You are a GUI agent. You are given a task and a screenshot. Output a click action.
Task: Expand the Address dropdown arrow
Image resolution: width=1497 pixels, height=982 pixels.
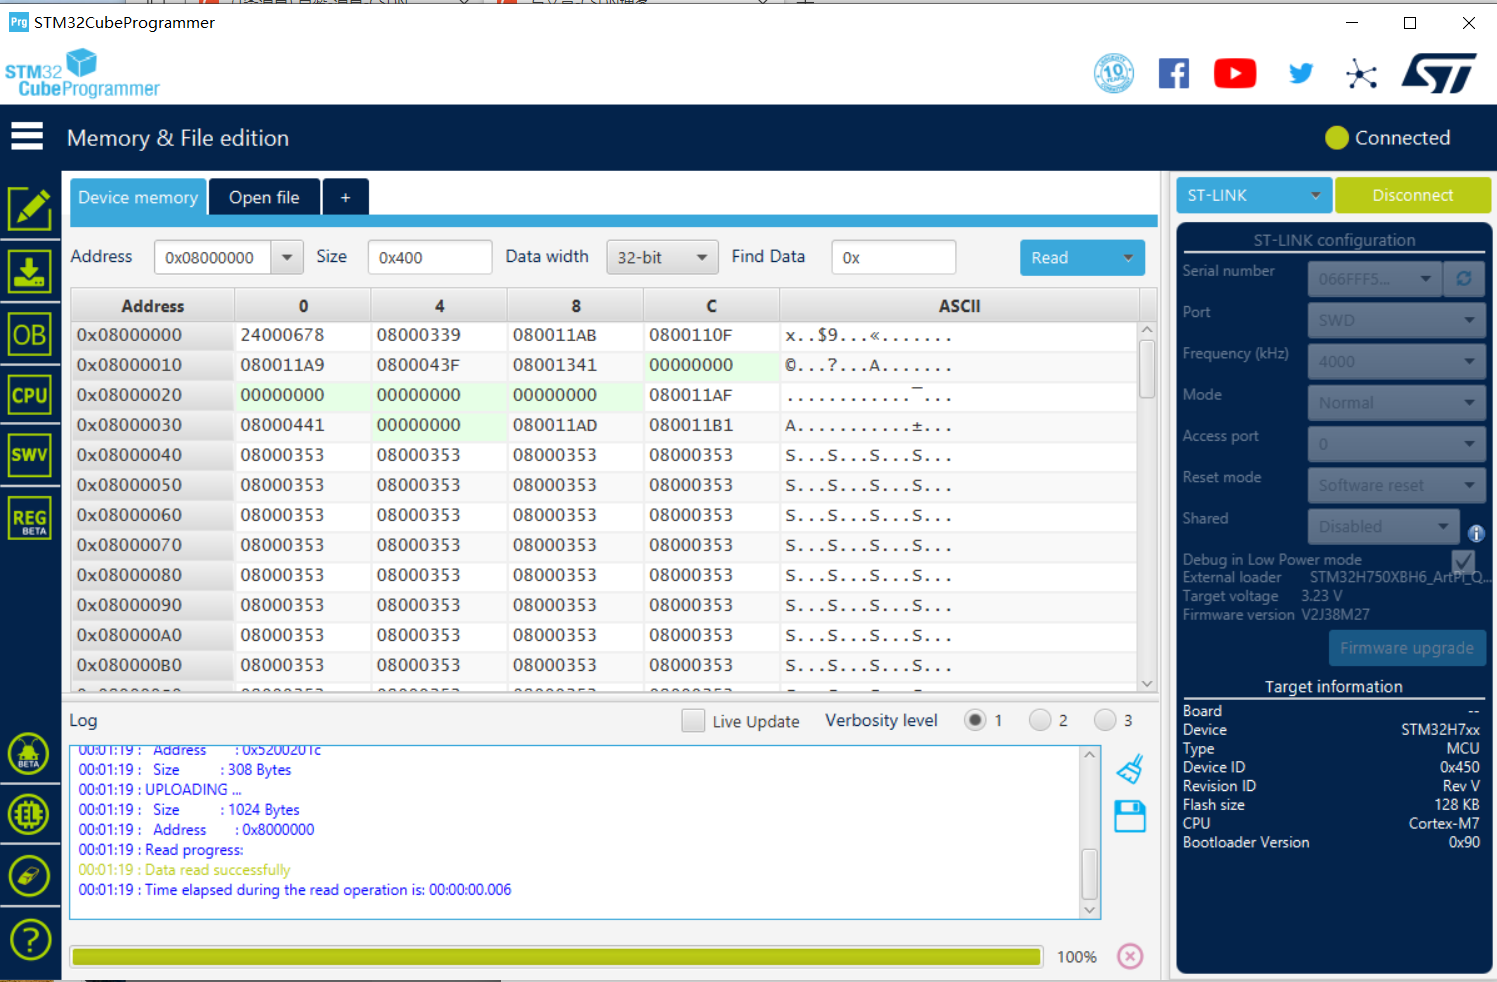point(287,257)
